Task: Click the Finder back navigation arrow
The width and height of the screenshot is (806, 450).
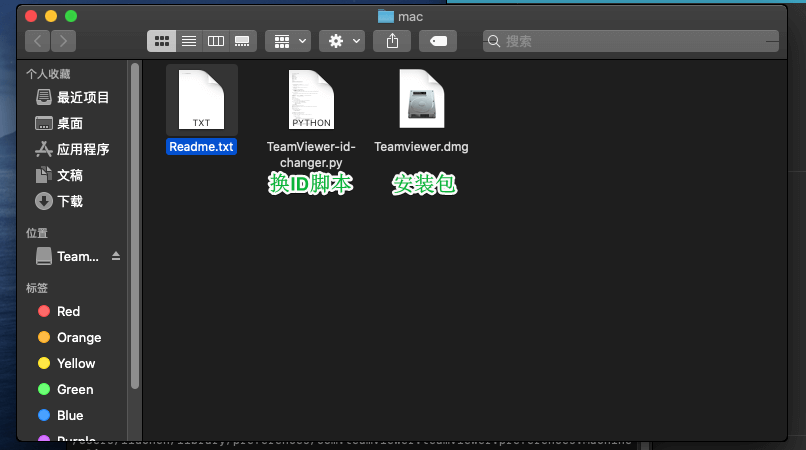Action: click(x=39, y=41)
